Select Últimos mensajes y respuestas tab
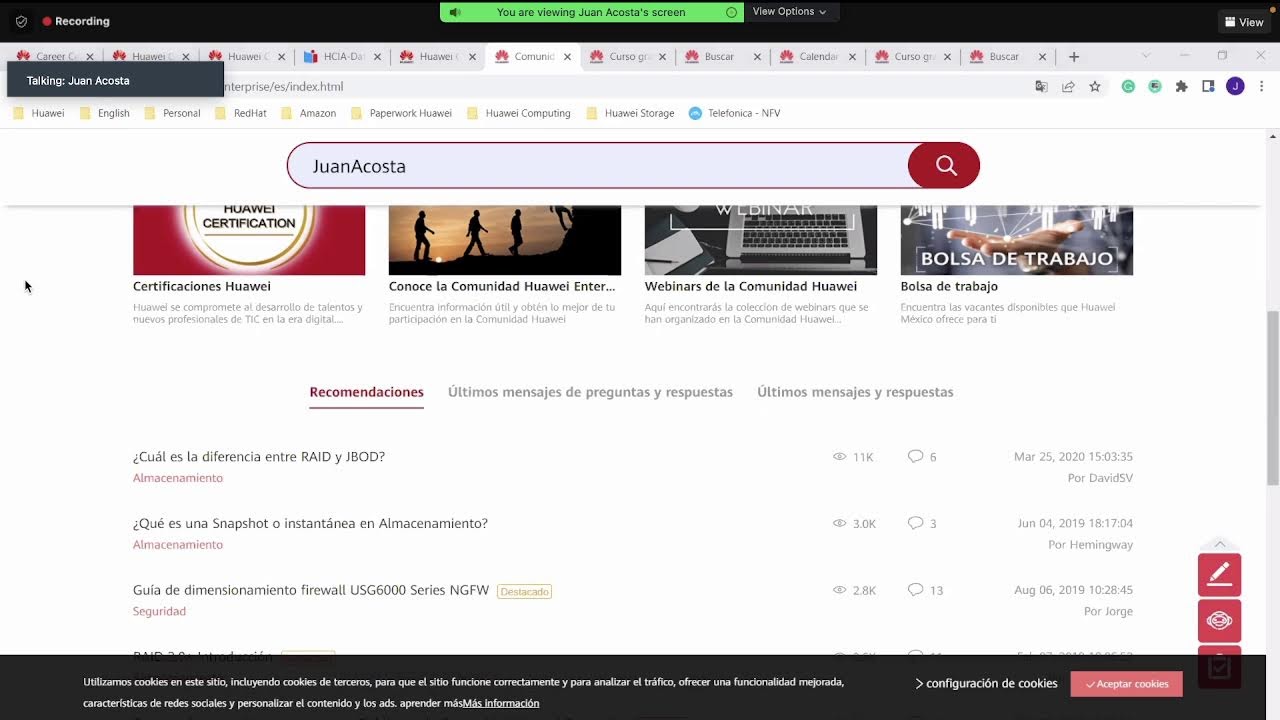The image size is (1280, 720). (x=855, y=392)
